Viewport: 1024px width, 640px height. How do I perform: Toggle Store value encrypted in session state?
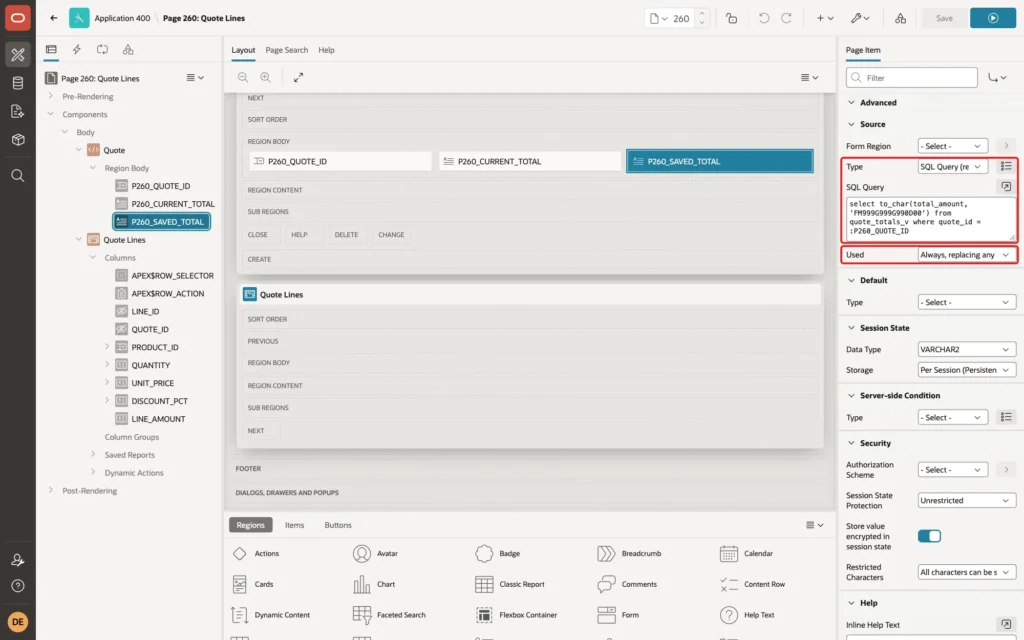coord(929,536)
